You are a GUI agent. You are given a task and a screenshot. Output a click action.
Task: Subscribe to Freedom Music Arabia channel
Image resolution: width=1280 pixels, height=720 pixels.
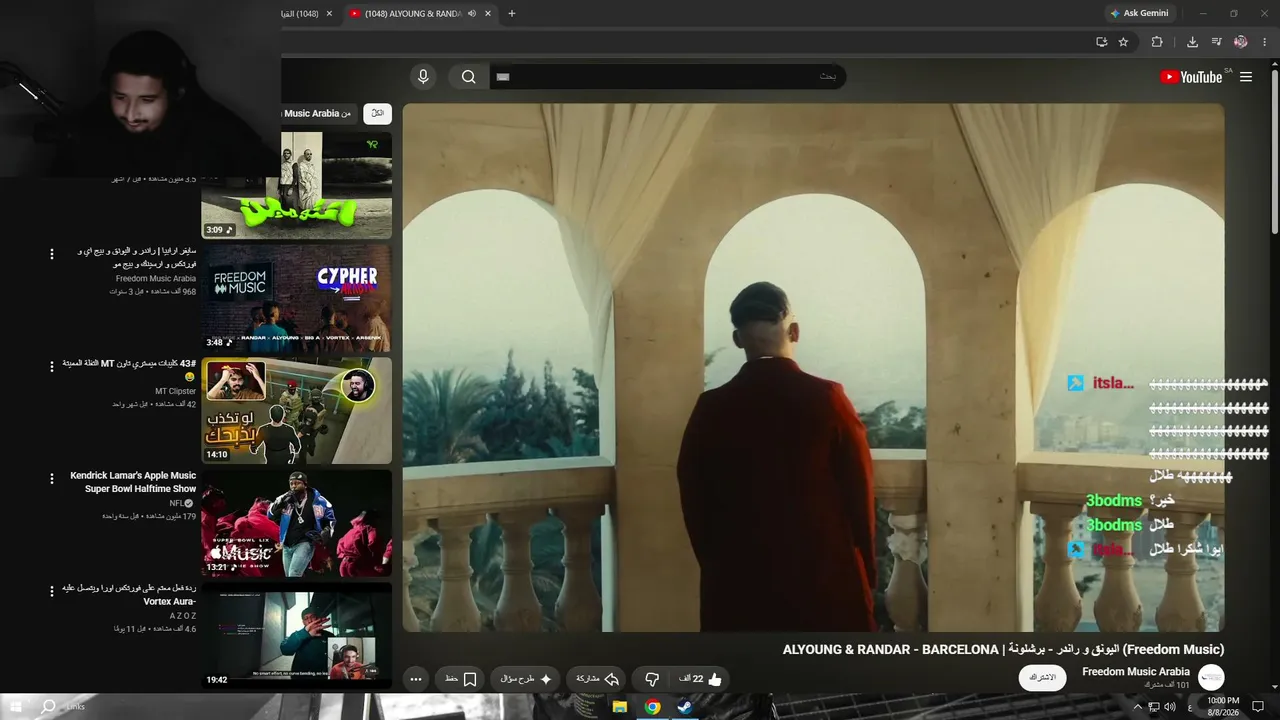pos(1042,677)
